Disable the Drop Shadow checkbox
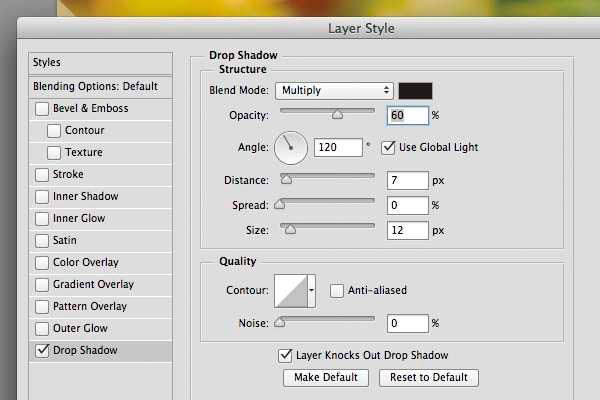This screenshot has height=400, width=600. pyautogui.click(x=42, y=351)
